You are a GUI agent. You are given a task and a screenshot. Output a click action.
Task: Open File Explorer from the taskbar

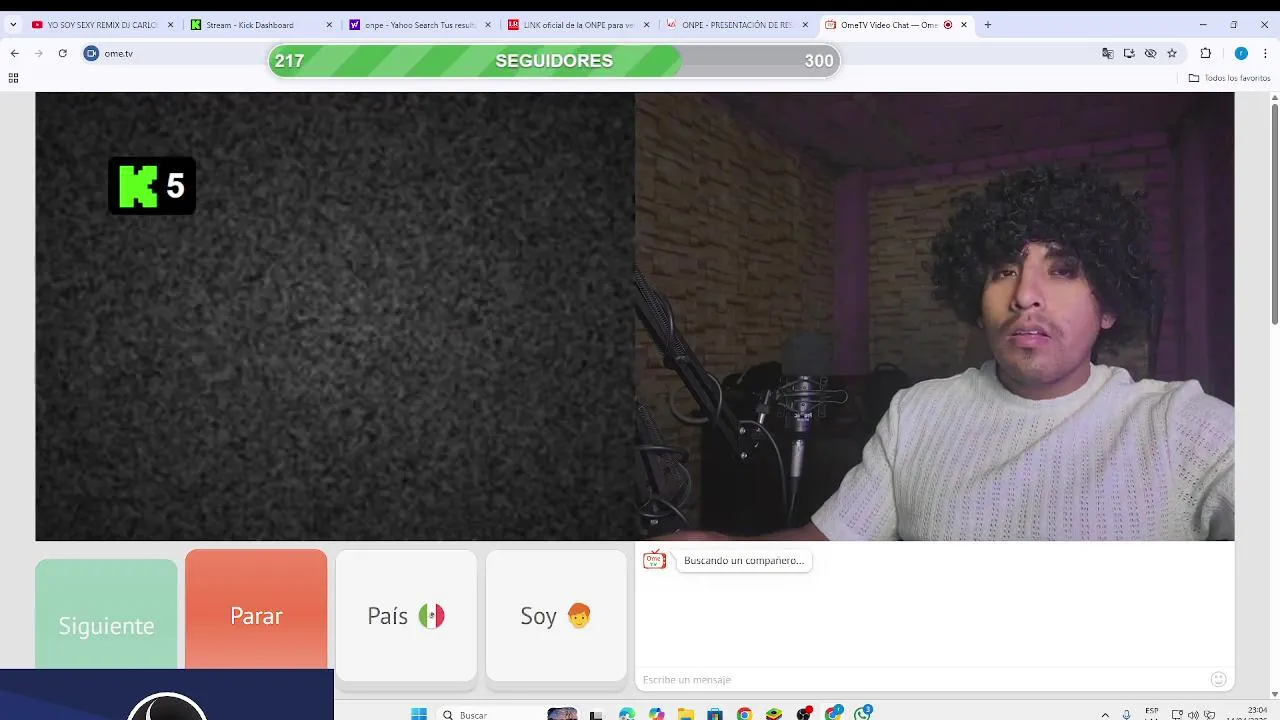point(685,714)
